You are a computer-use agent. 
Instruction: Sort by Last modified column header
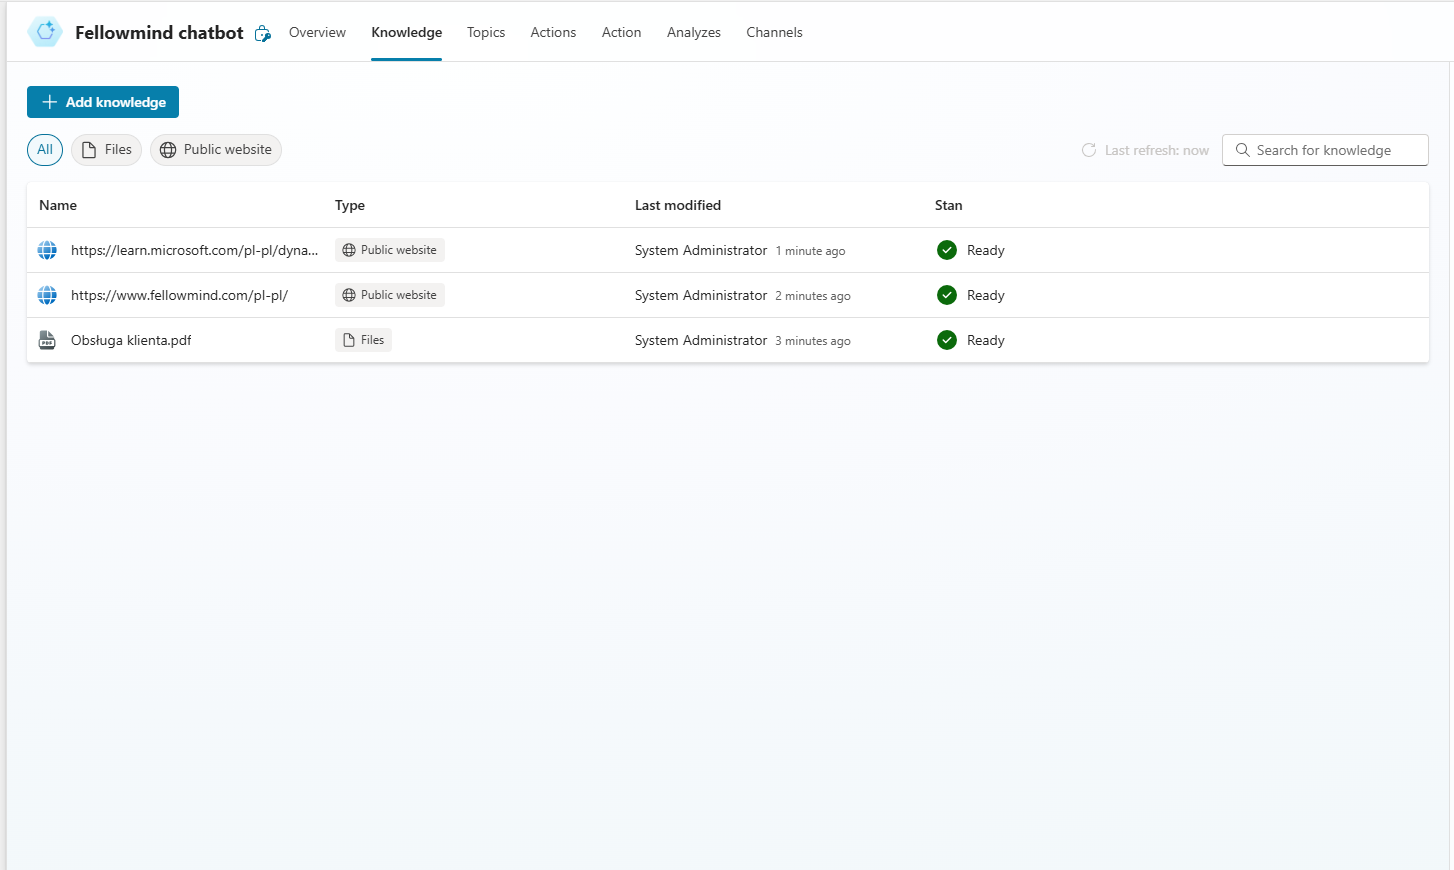tap(678, 205)
